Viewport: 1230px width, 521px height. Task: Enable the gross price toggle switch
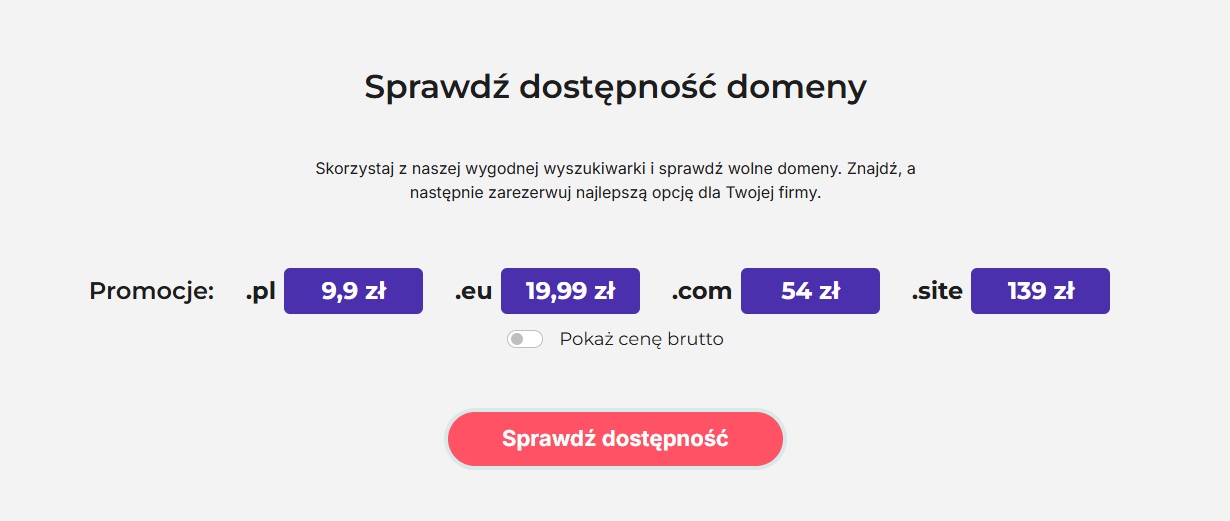[x=525, y=339]
